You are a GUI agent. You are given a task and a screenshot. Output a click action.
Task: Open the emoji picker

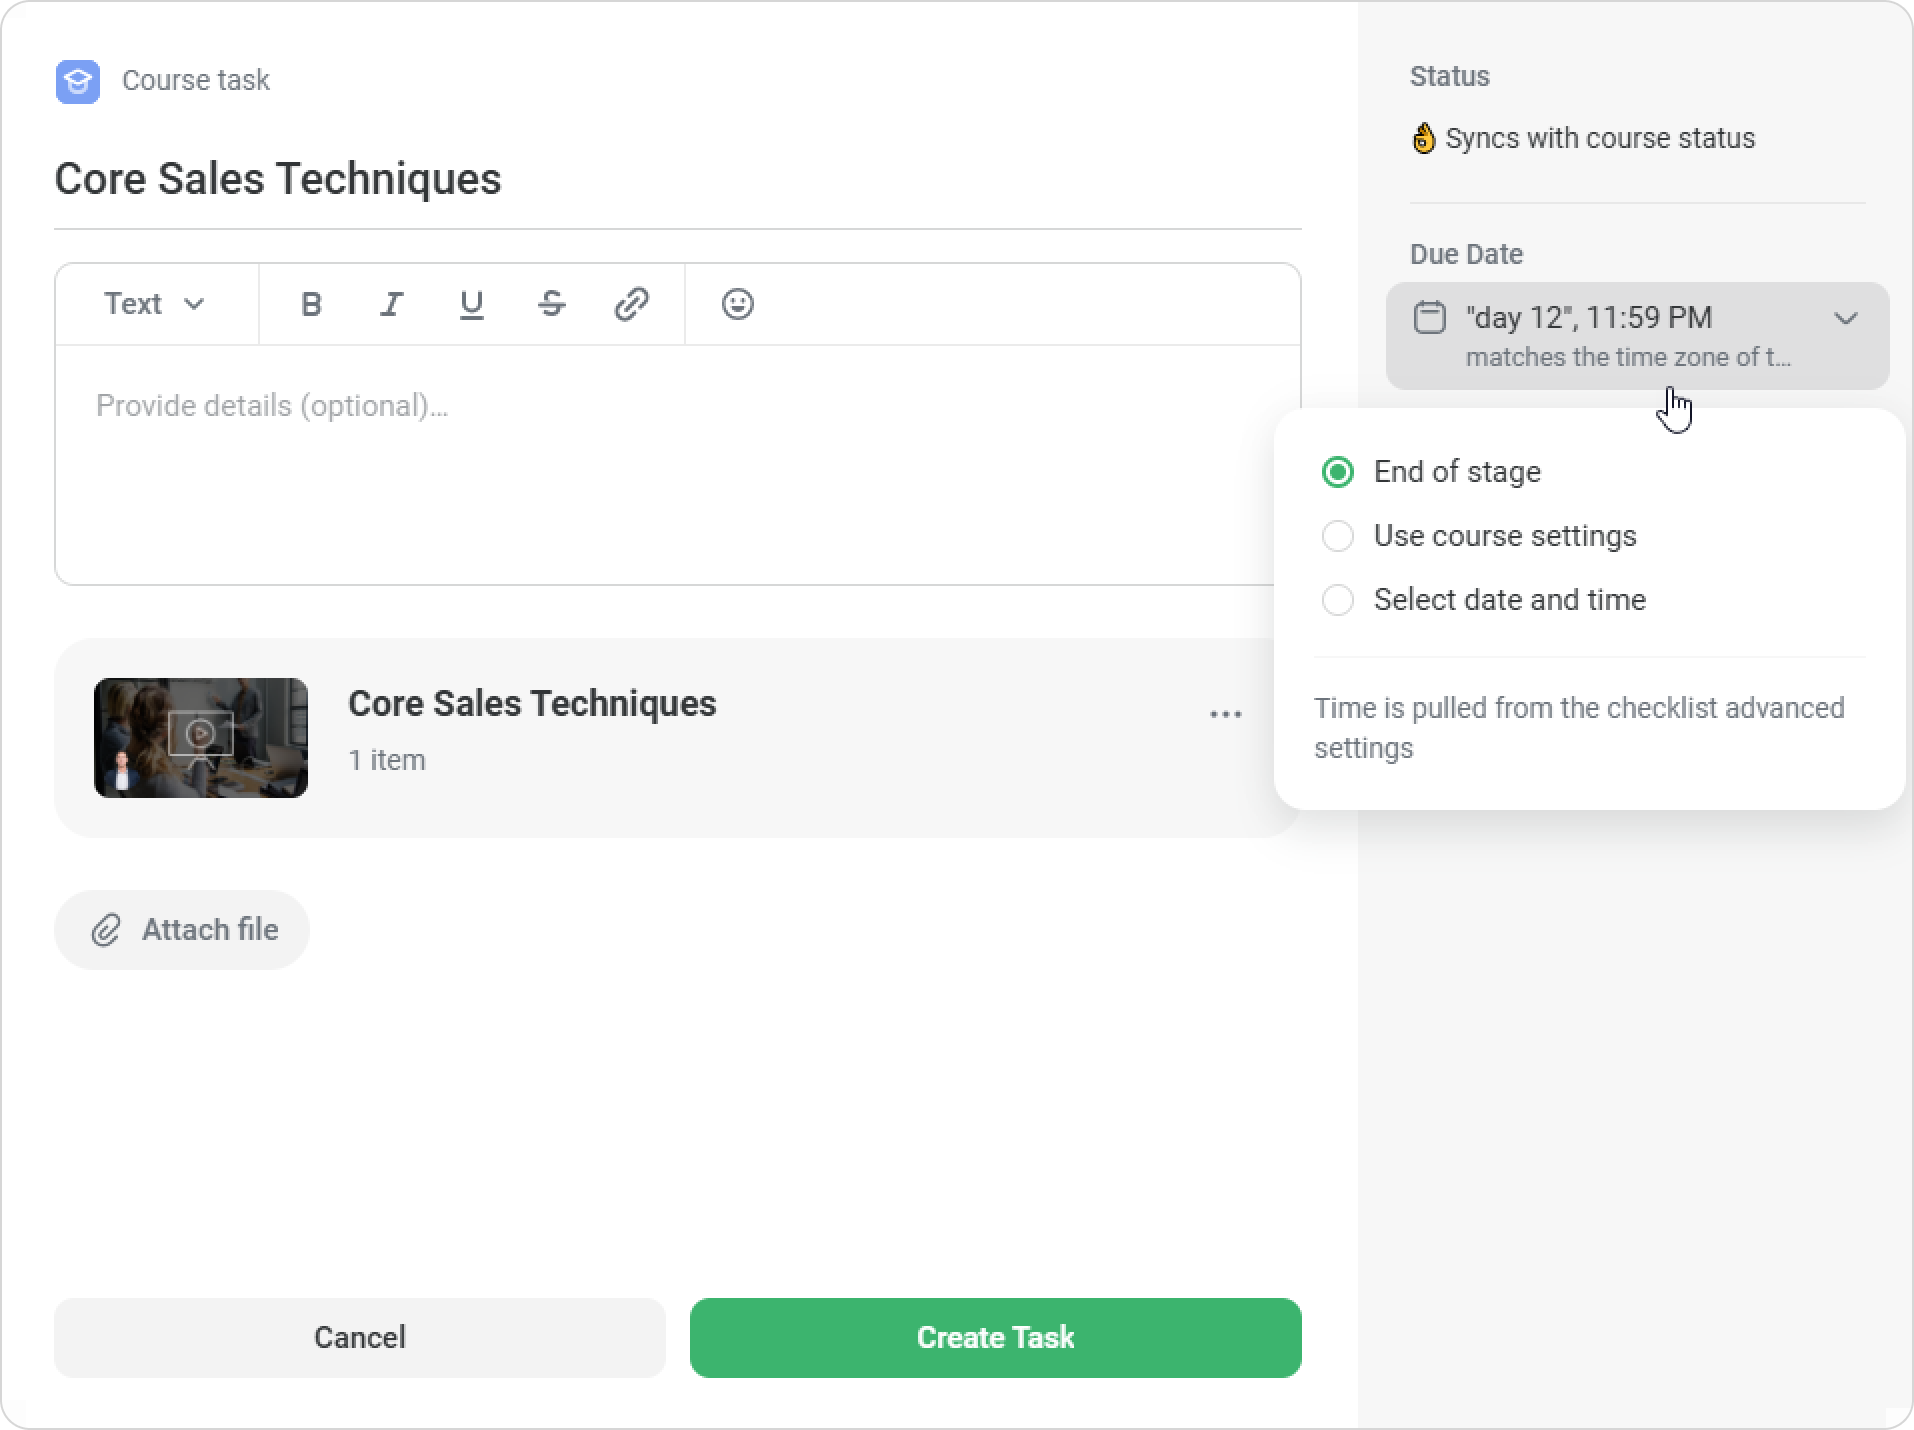(x=737, y=304)
